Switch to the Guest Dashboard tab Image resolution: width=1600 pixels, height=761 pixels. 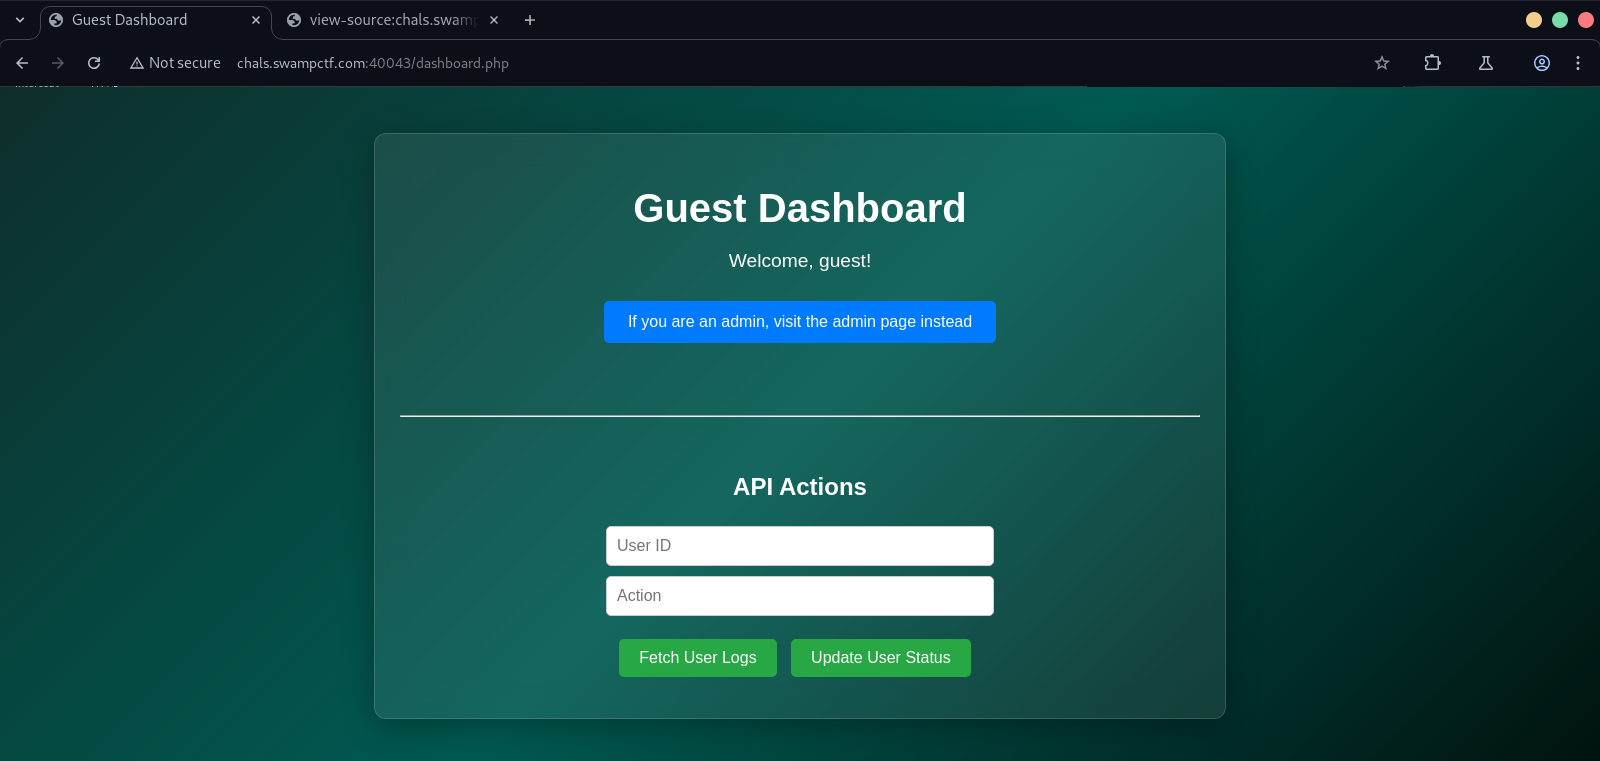coord(140,20)
